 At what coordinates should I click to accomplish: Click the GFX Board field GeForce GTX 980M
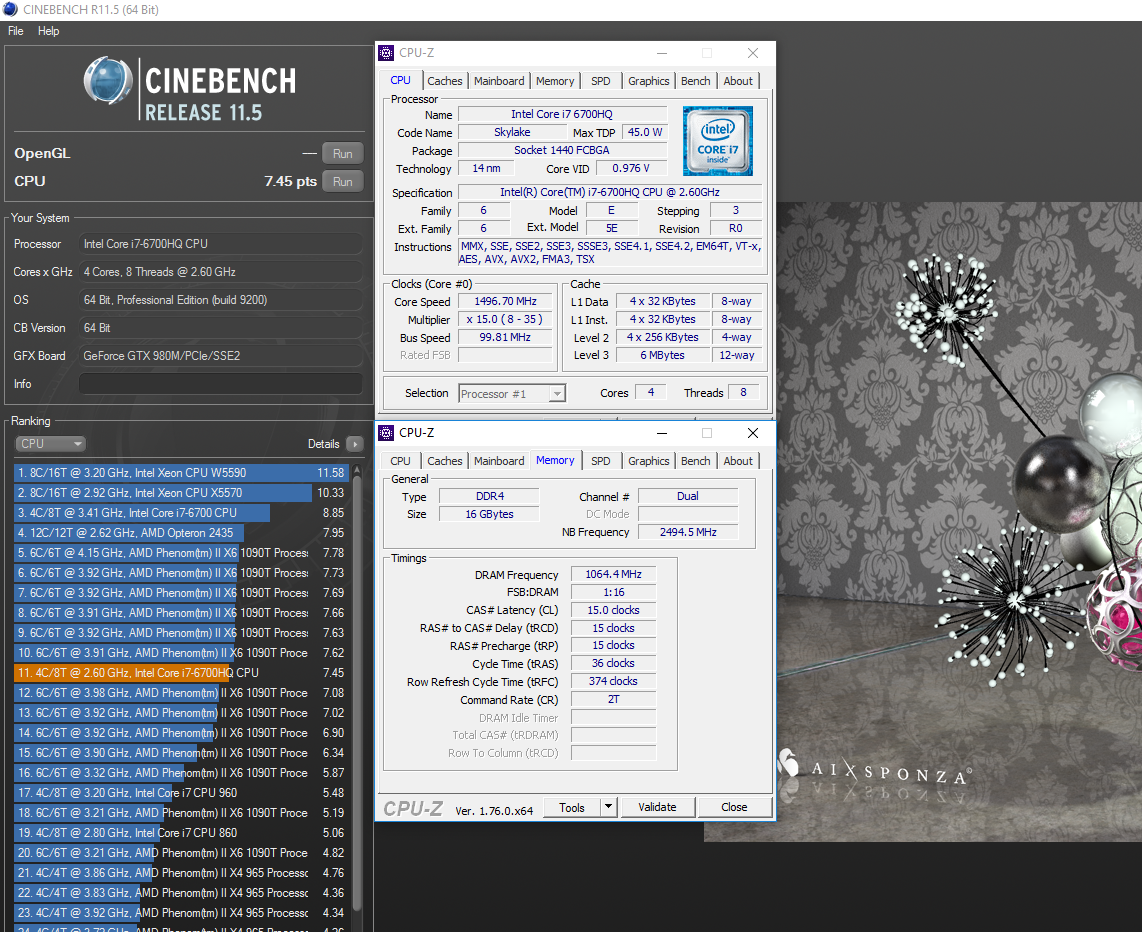pyautogui.click(x=221, y=356)
